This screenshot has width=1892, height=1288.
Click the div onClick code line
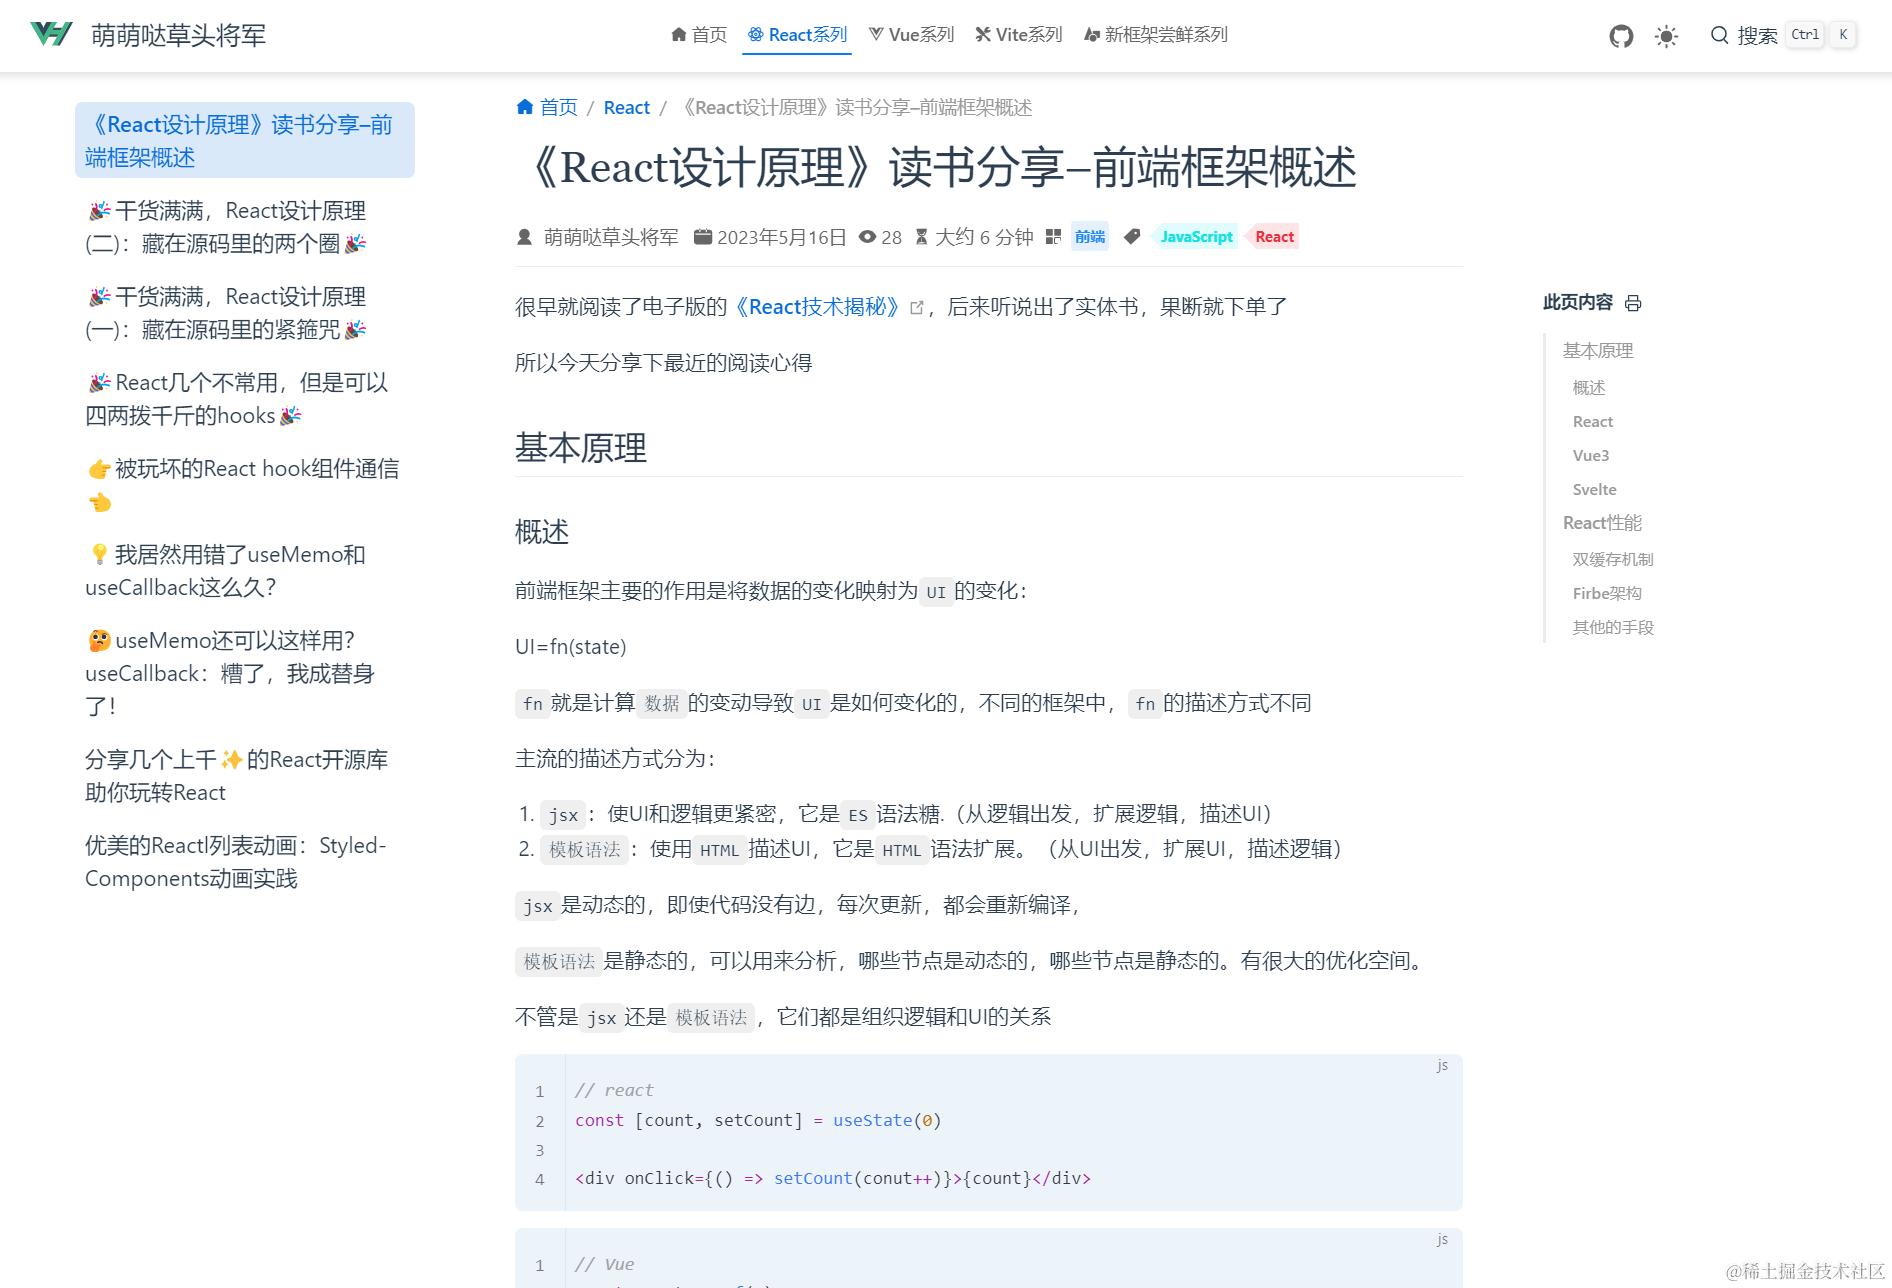(833, 1178)
